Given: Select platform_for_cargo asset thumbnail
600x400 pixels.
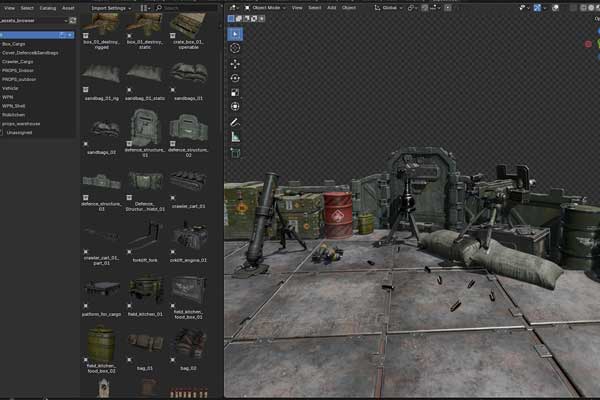Looking at the screenshot, I should [101, 289].
